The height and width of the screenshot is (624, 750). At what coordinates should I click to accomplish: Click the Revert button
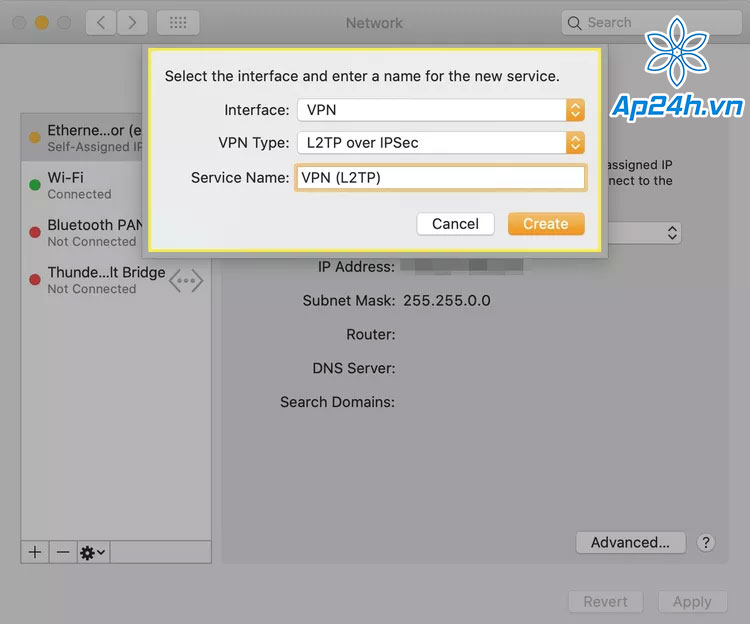pyautogui.click(x=606, y=602)
